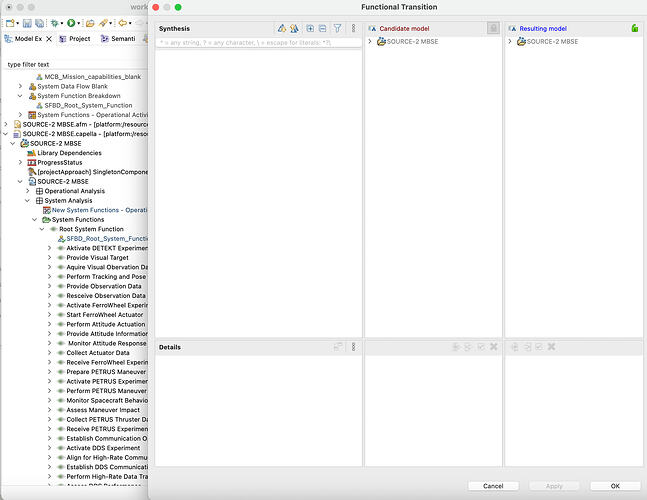Click the OK button
The height and width of the screenshot is (500, 647).
pyautogui.click(x=615, y=486)
